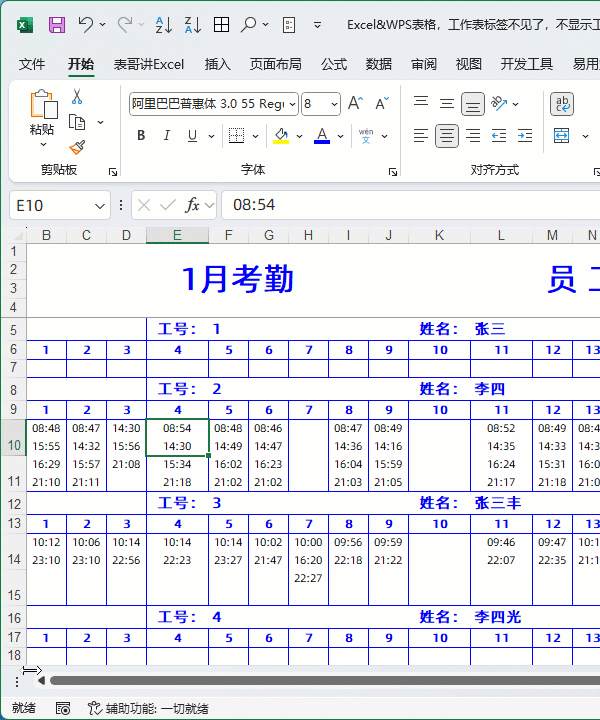Apply the yellow fill color swatch
Image resolution: width=600 pixels, height=720 pixels.
281,136
